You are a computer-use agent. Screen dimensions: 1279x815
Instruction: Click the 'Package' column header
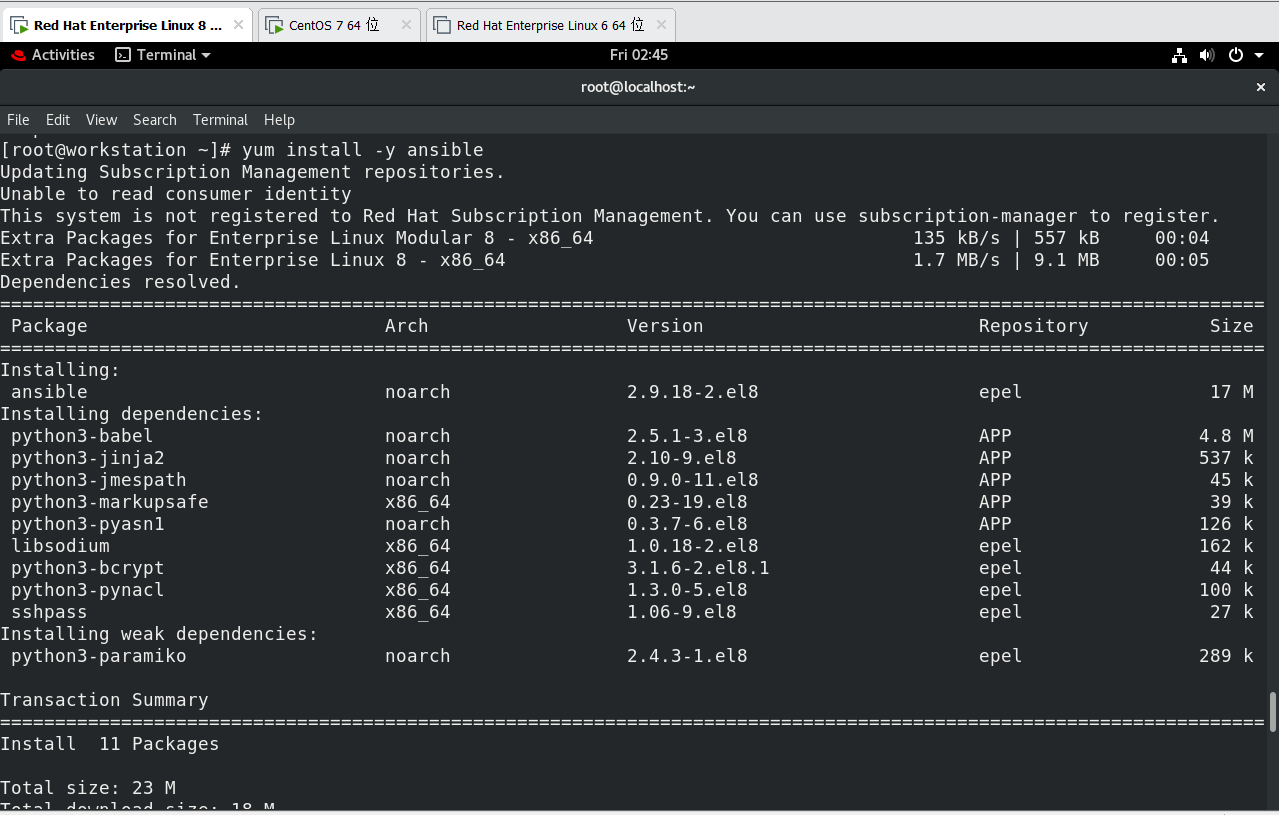(49, 326)
